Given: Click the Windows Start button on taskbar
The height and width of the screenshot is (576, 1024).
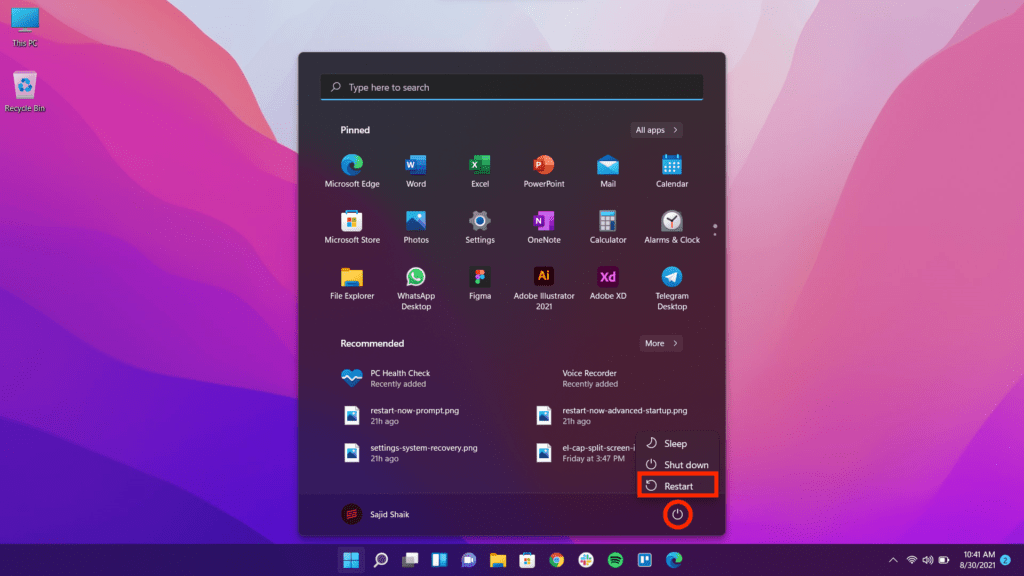Looking at the screenshot, I should 351,560.
